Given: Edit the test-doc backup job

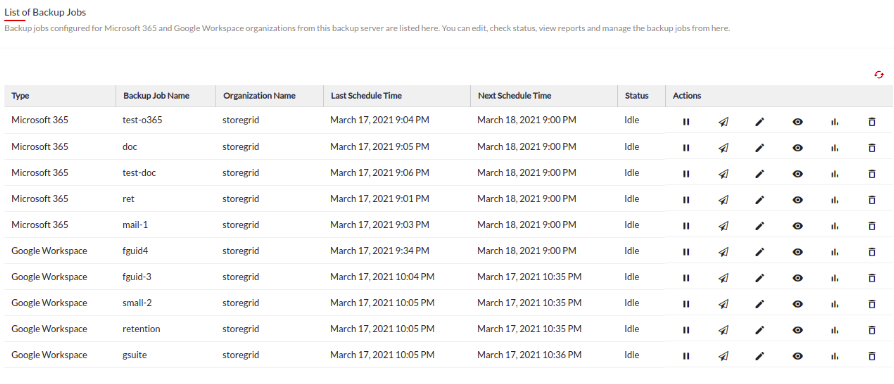Looking at the screenshot, I should 759,174.
